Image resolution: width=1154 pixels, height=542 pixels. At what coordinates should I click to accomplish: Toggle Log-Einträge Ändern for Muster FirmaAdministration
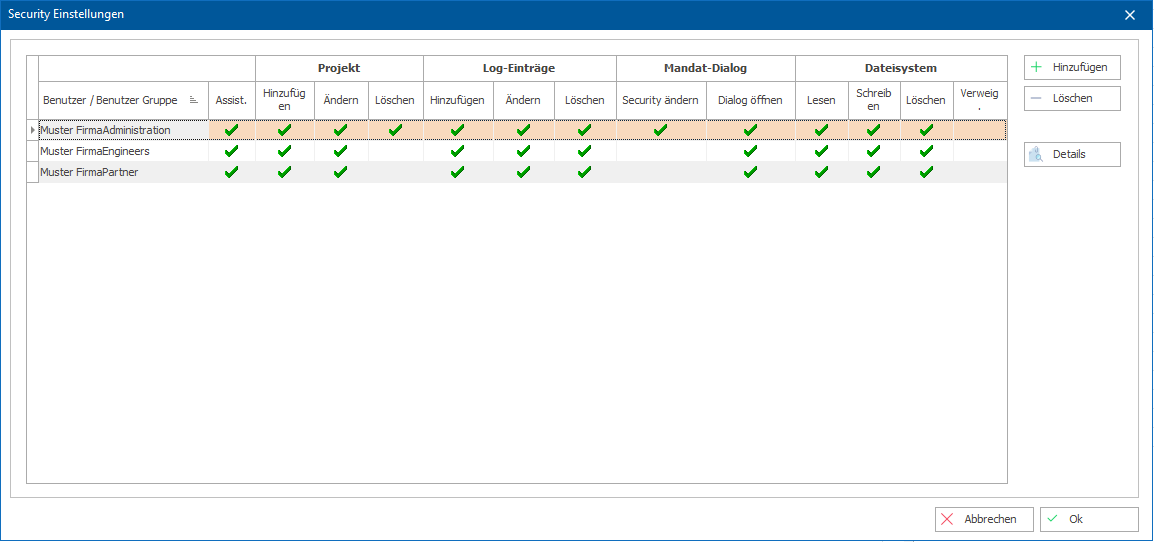(523, 130)
